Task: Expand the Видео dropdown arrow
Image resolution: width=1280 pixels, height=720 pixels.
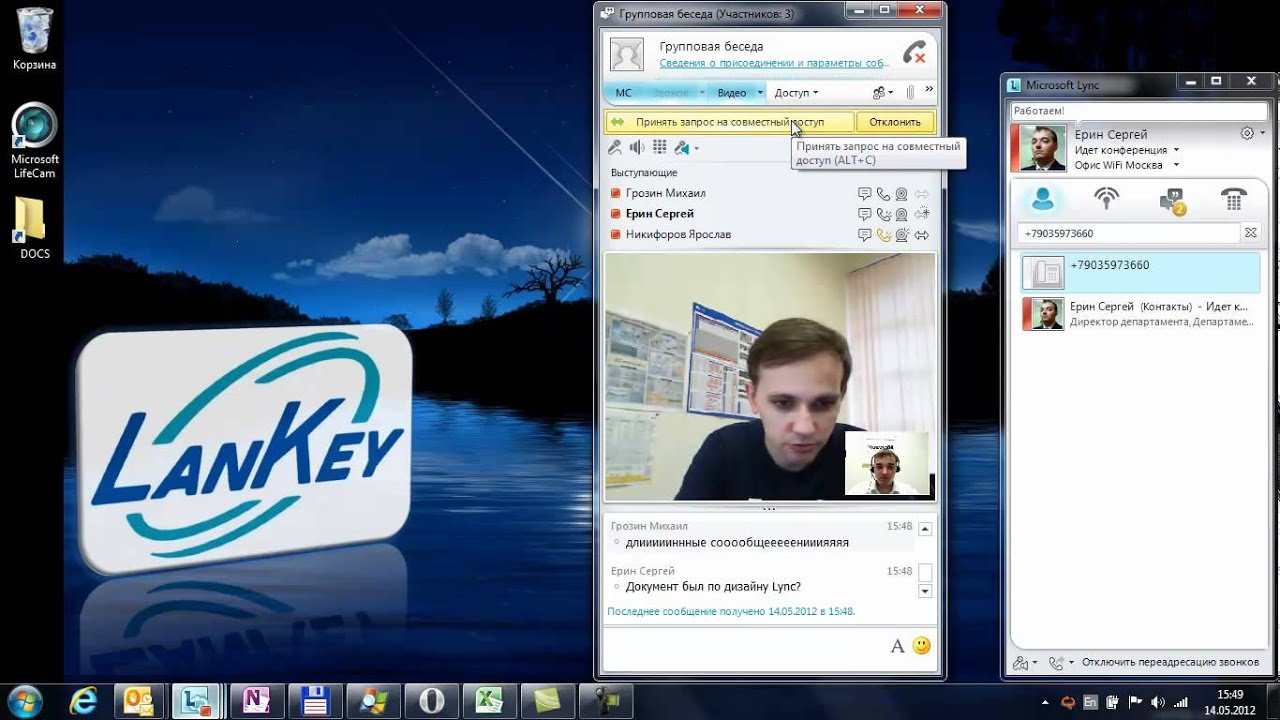Action: click(760, 93)
